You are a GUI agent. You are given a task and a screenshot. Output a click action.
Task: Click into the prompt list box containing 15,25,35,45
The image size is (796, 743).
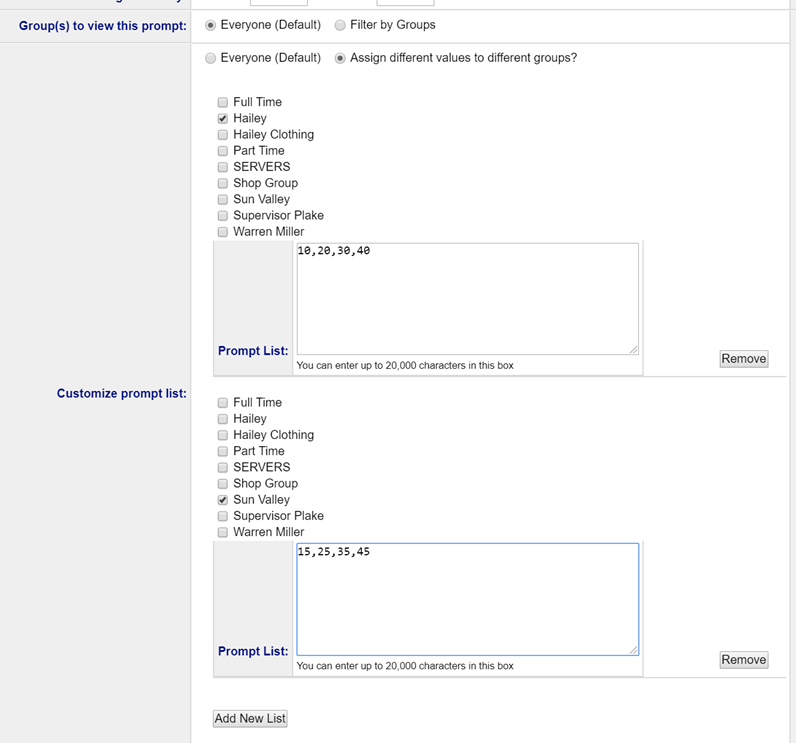pyautogui.click(x=467, y=599)
